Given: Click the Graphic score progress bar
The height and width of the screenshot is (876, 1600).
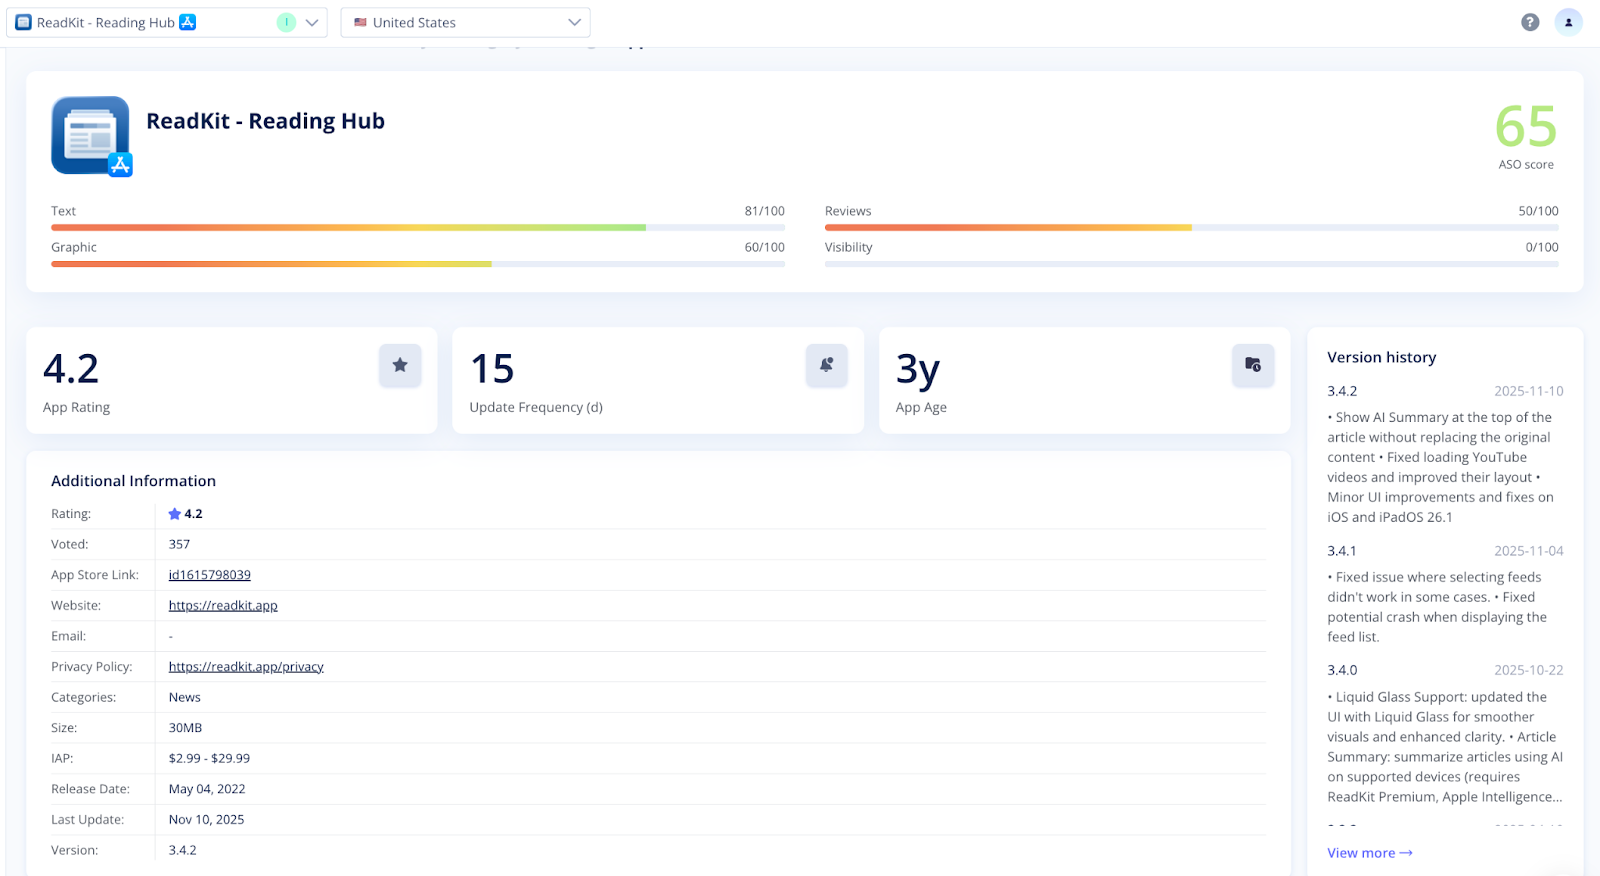Looking at the screenshot, I should point(418,264).
